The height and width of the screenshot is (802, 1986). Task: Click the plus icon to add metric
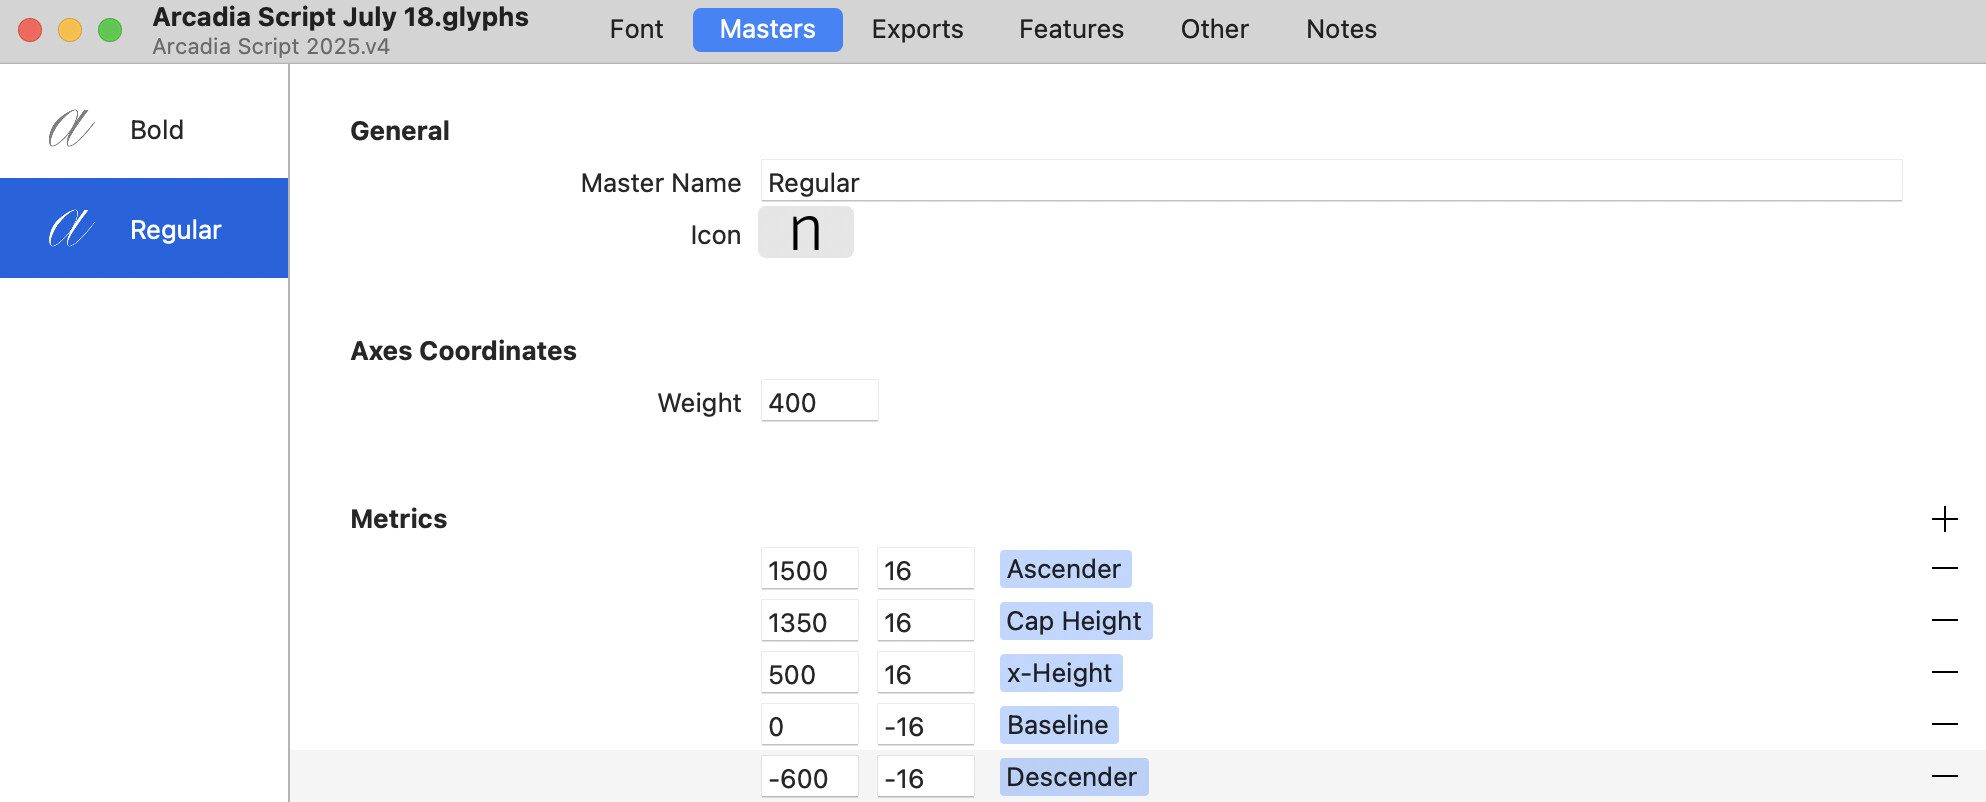tap(1944, 519)
